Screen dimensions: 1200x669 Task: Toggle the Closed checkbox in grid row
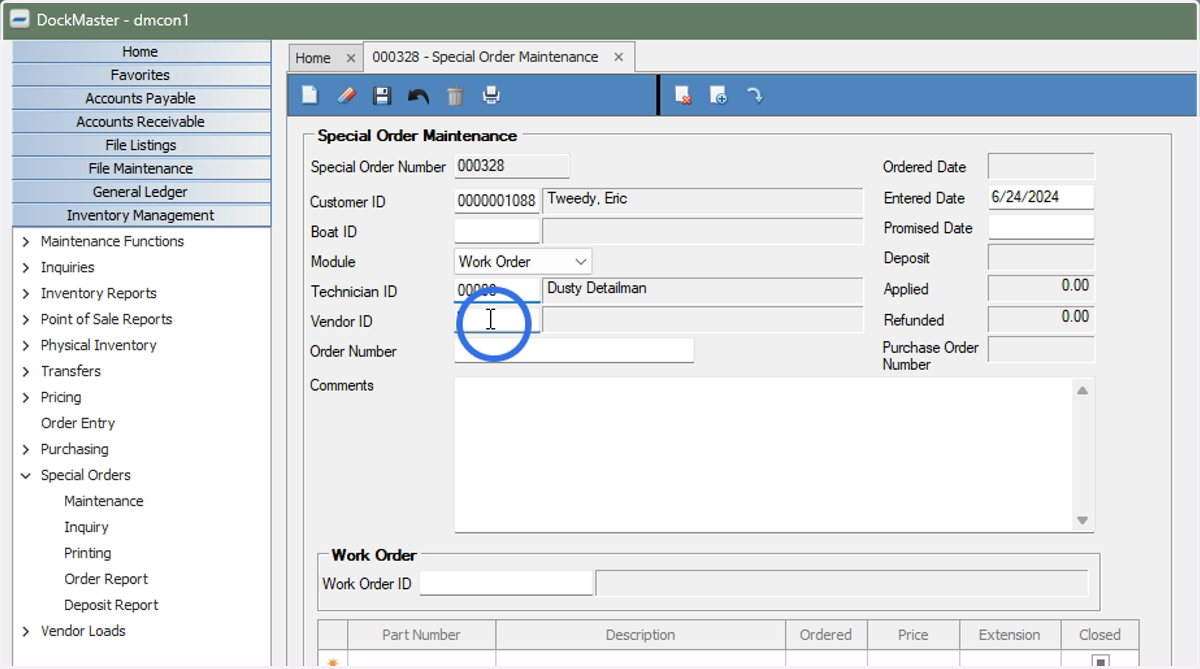tap(1100, 661)
